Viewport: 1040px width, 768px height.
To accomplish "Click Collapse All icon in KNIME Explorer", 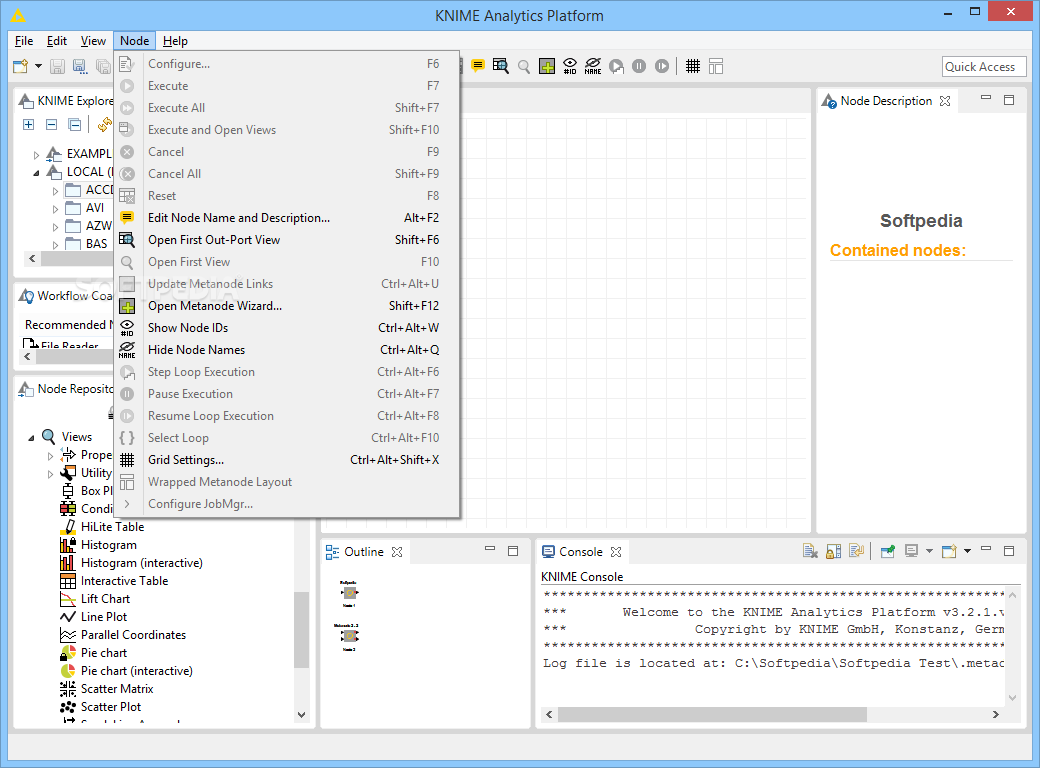I will point(52,125).
